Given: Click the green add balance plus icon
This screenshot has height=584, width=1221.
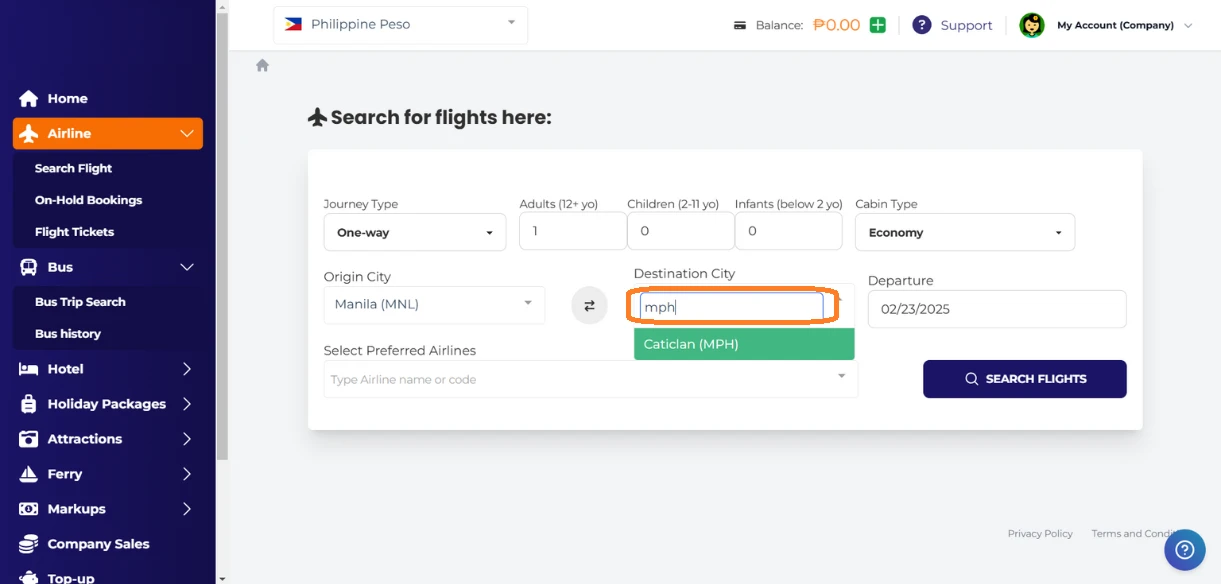Looking at the screenshot, I should pyautogui.click(x=877, y=25).
